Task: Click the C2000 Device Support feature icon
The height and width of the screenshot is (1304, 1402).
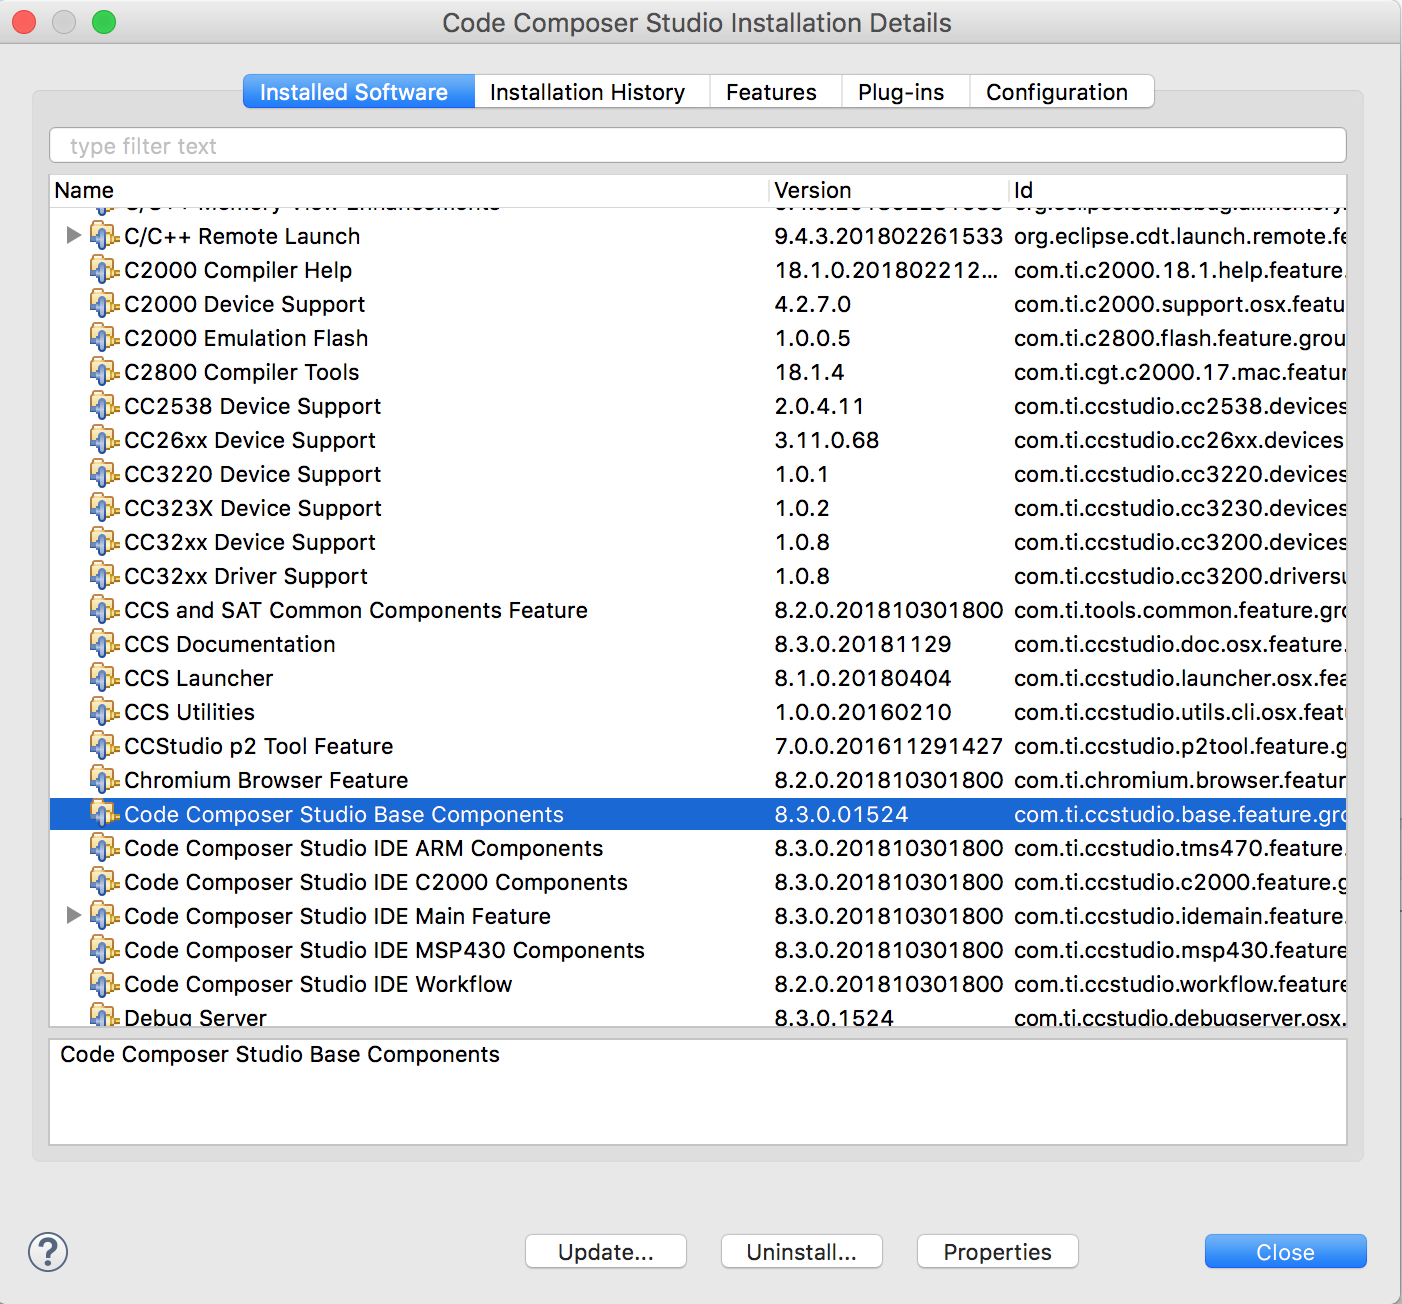Action: point(104,304)
